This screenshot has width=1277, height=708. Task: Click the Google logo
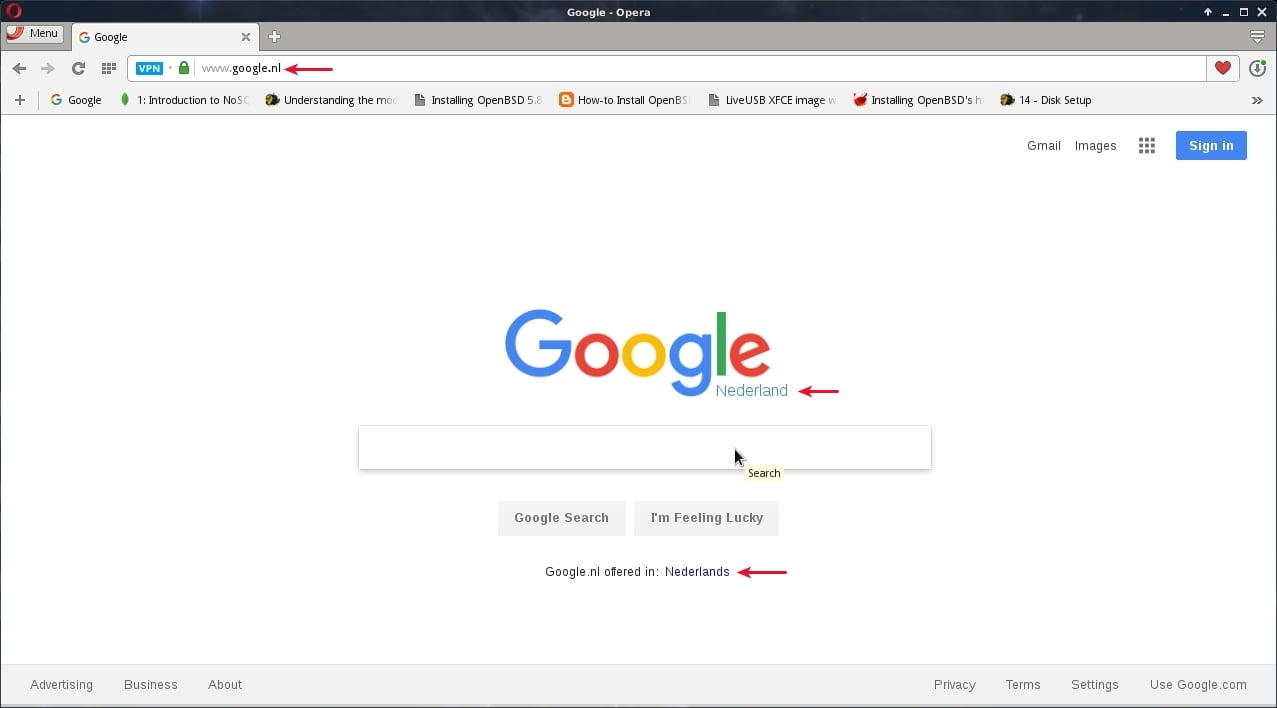(x=638, y=352)
